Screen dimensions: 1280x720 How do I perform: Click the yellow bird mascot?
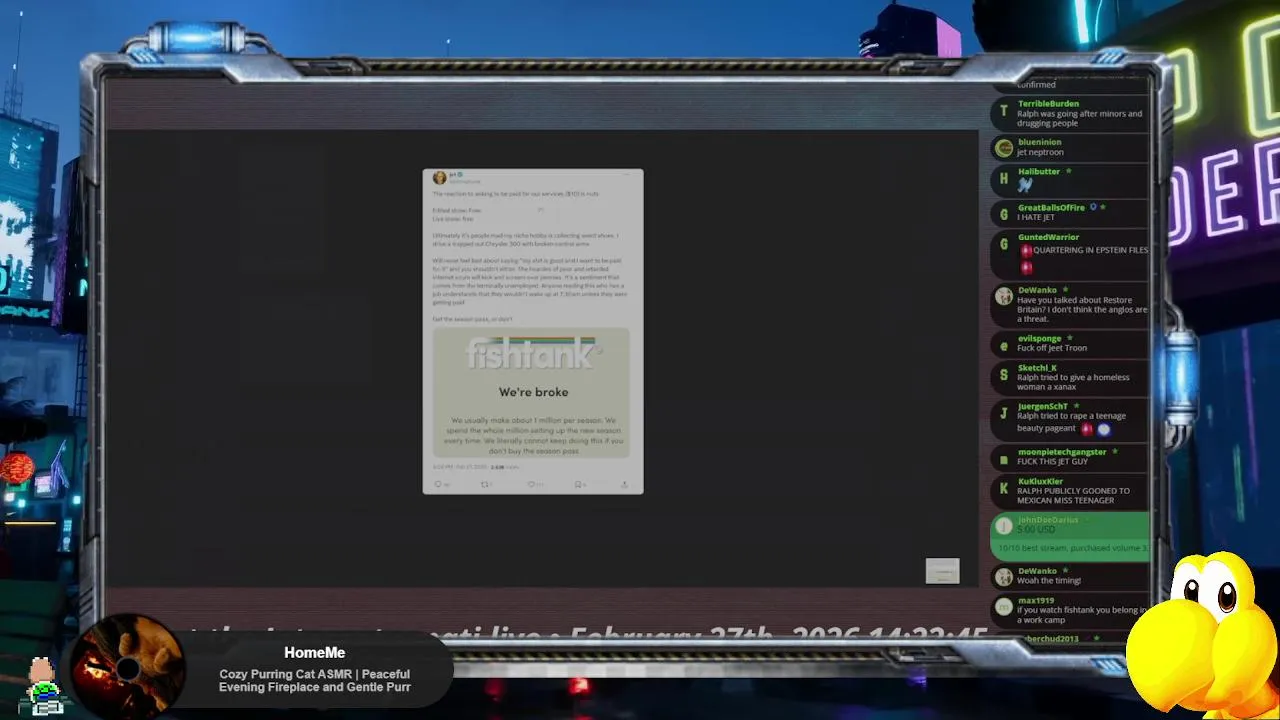pyautogui.click(x=1203, y=635)
